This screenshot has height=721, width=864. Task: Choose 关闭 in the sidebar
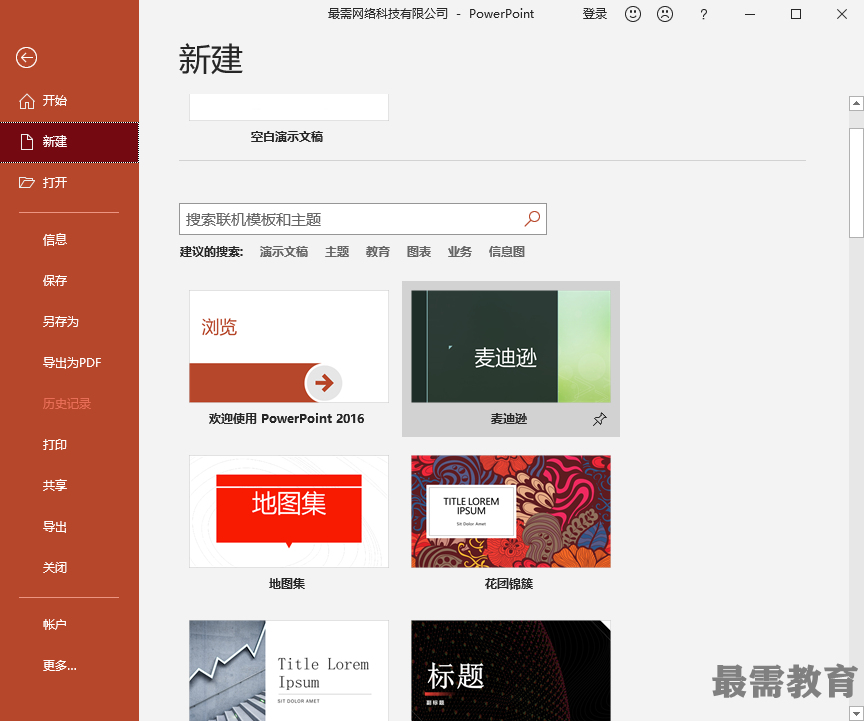click(55, 567)
